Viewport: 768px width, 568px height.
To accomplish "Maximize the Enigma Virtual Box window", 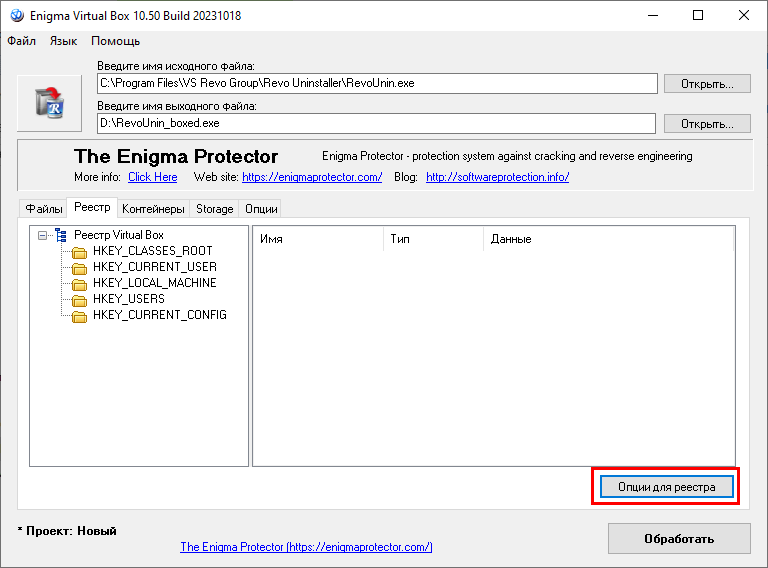I will [698, 16].
